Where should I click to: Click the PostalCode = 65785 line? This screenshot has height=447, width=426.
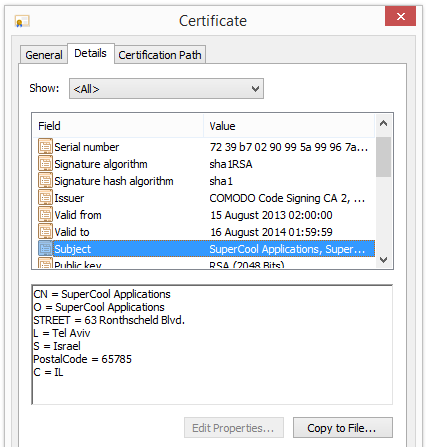coord(83,359)
